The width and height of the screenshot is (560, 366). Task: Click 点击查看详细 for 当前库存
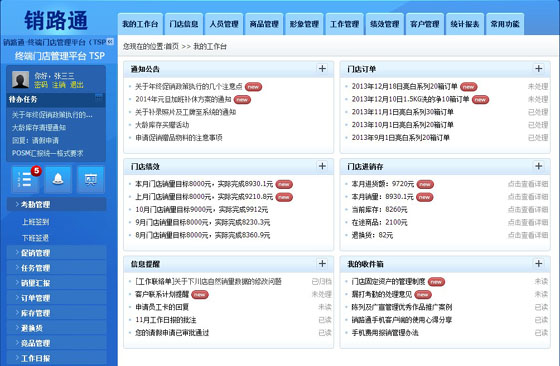coord(528,209)
